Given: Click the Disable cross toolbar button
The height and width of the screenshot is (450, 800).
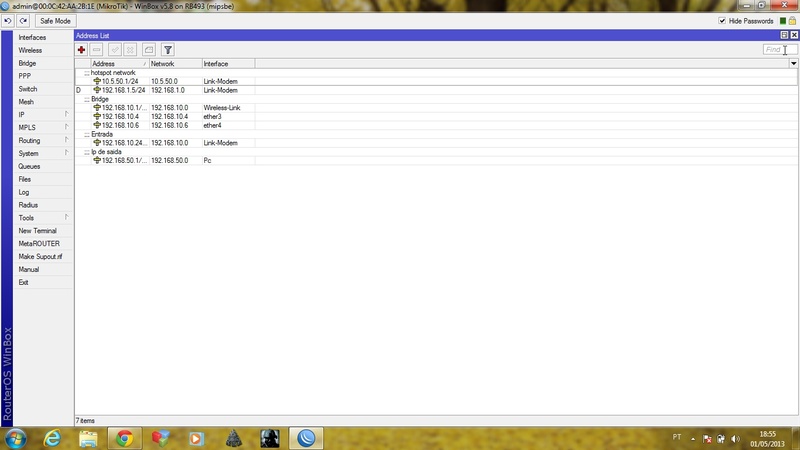Looking at the screenshot, I should pos(130,49).
